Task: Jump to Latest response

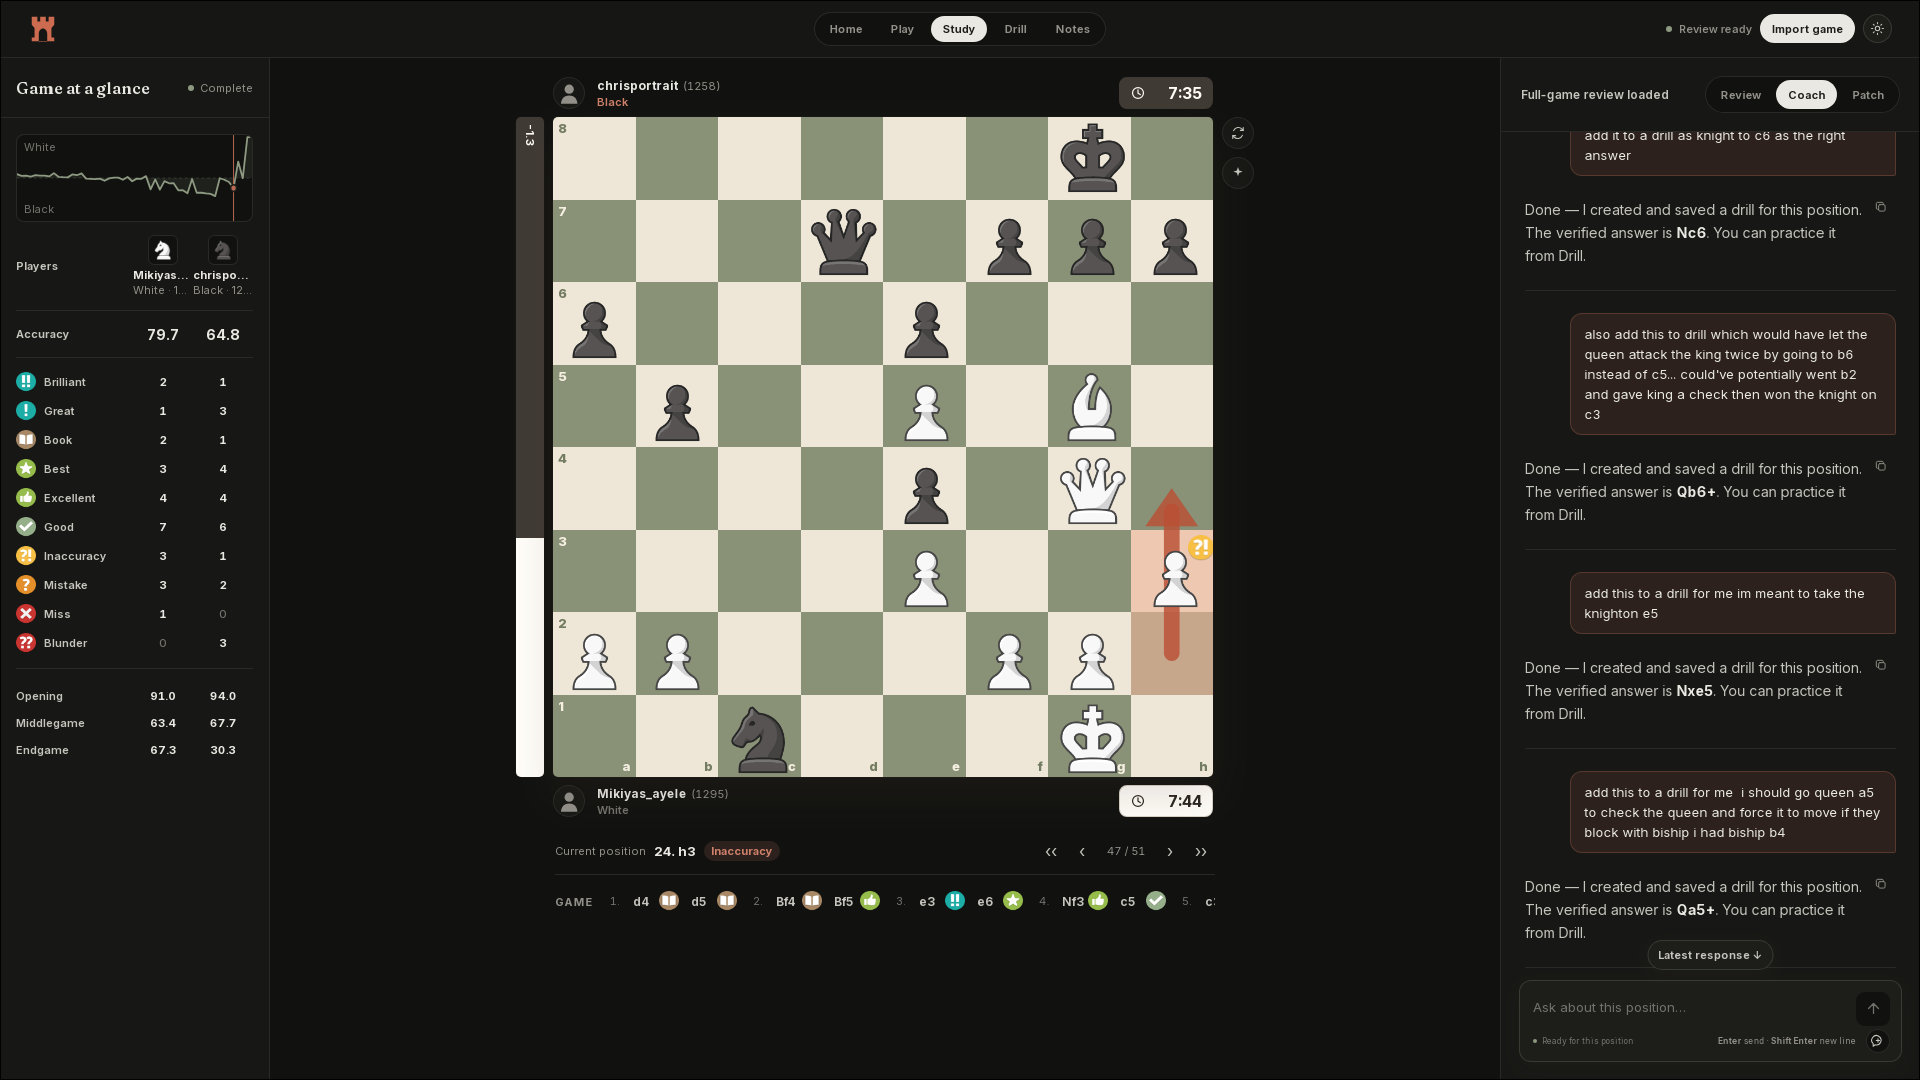Action: (x=1710, y=955)
